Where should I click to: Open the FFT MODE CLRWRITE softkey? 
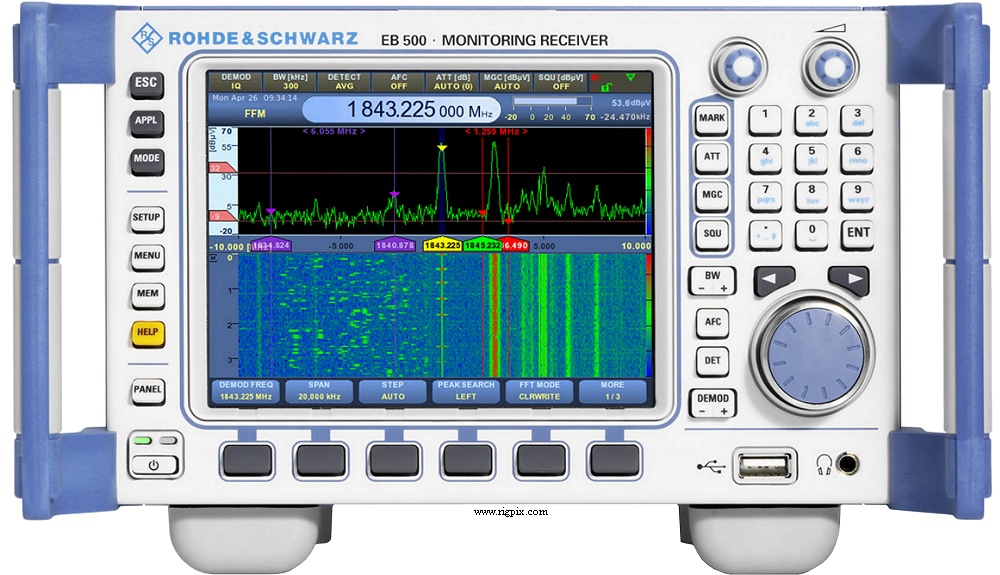[x=539, y=391]
